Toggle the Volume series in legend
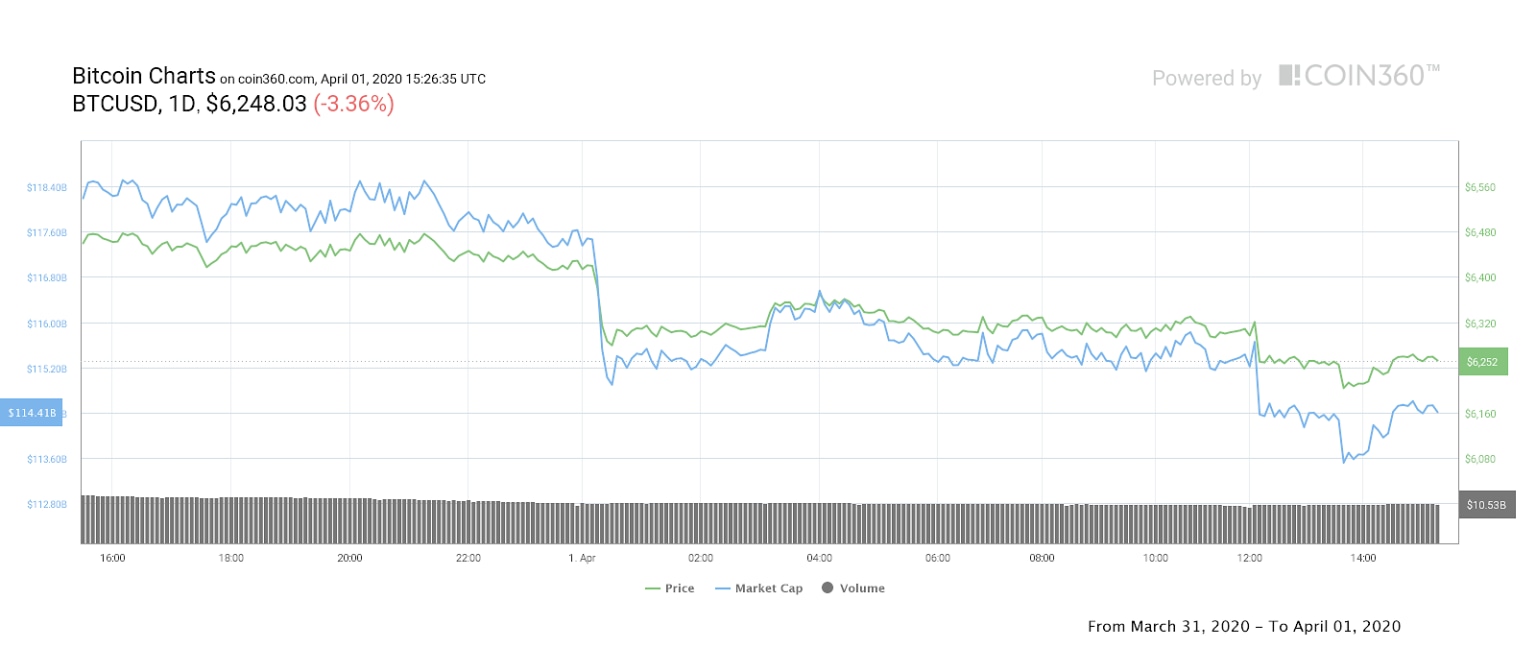Screen dimensions: 1536x672 pos(853,588)
